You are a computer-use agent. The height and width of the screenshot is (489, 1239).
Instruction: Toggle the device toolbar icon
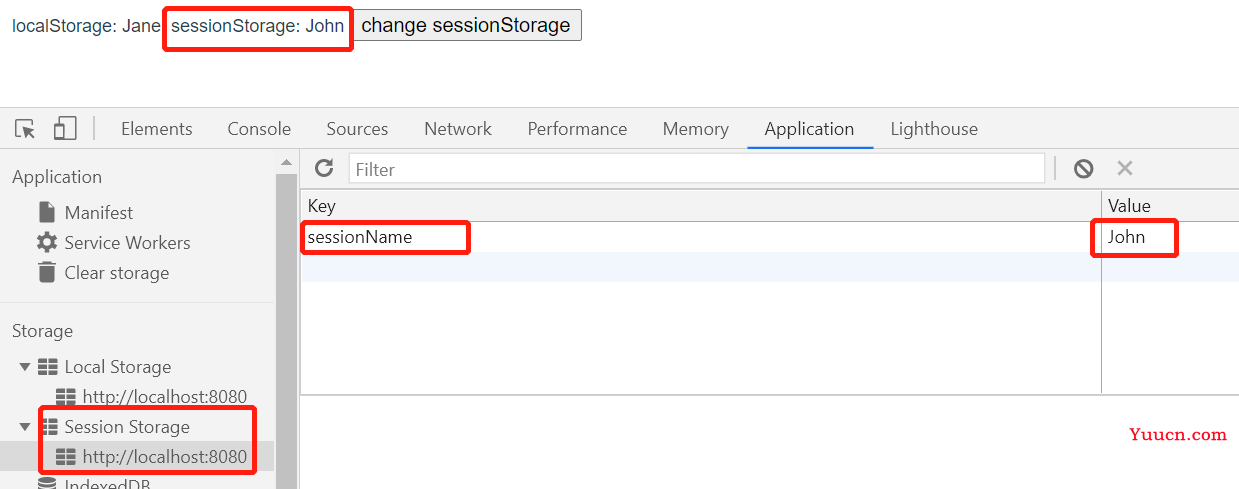point(65,128)
